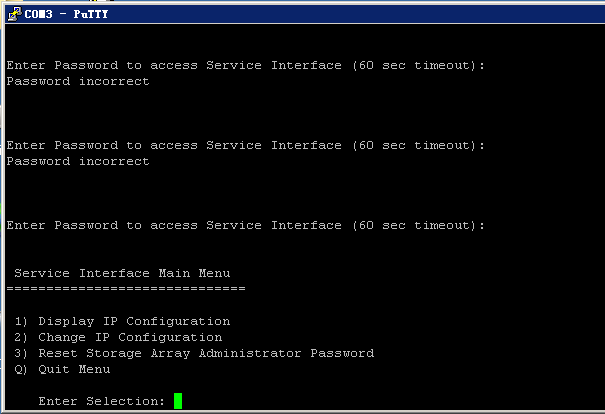The width and height of the screenshot is (605, 414).
Task: Click the first Password incorrect message
Action: tap(78, 81)
